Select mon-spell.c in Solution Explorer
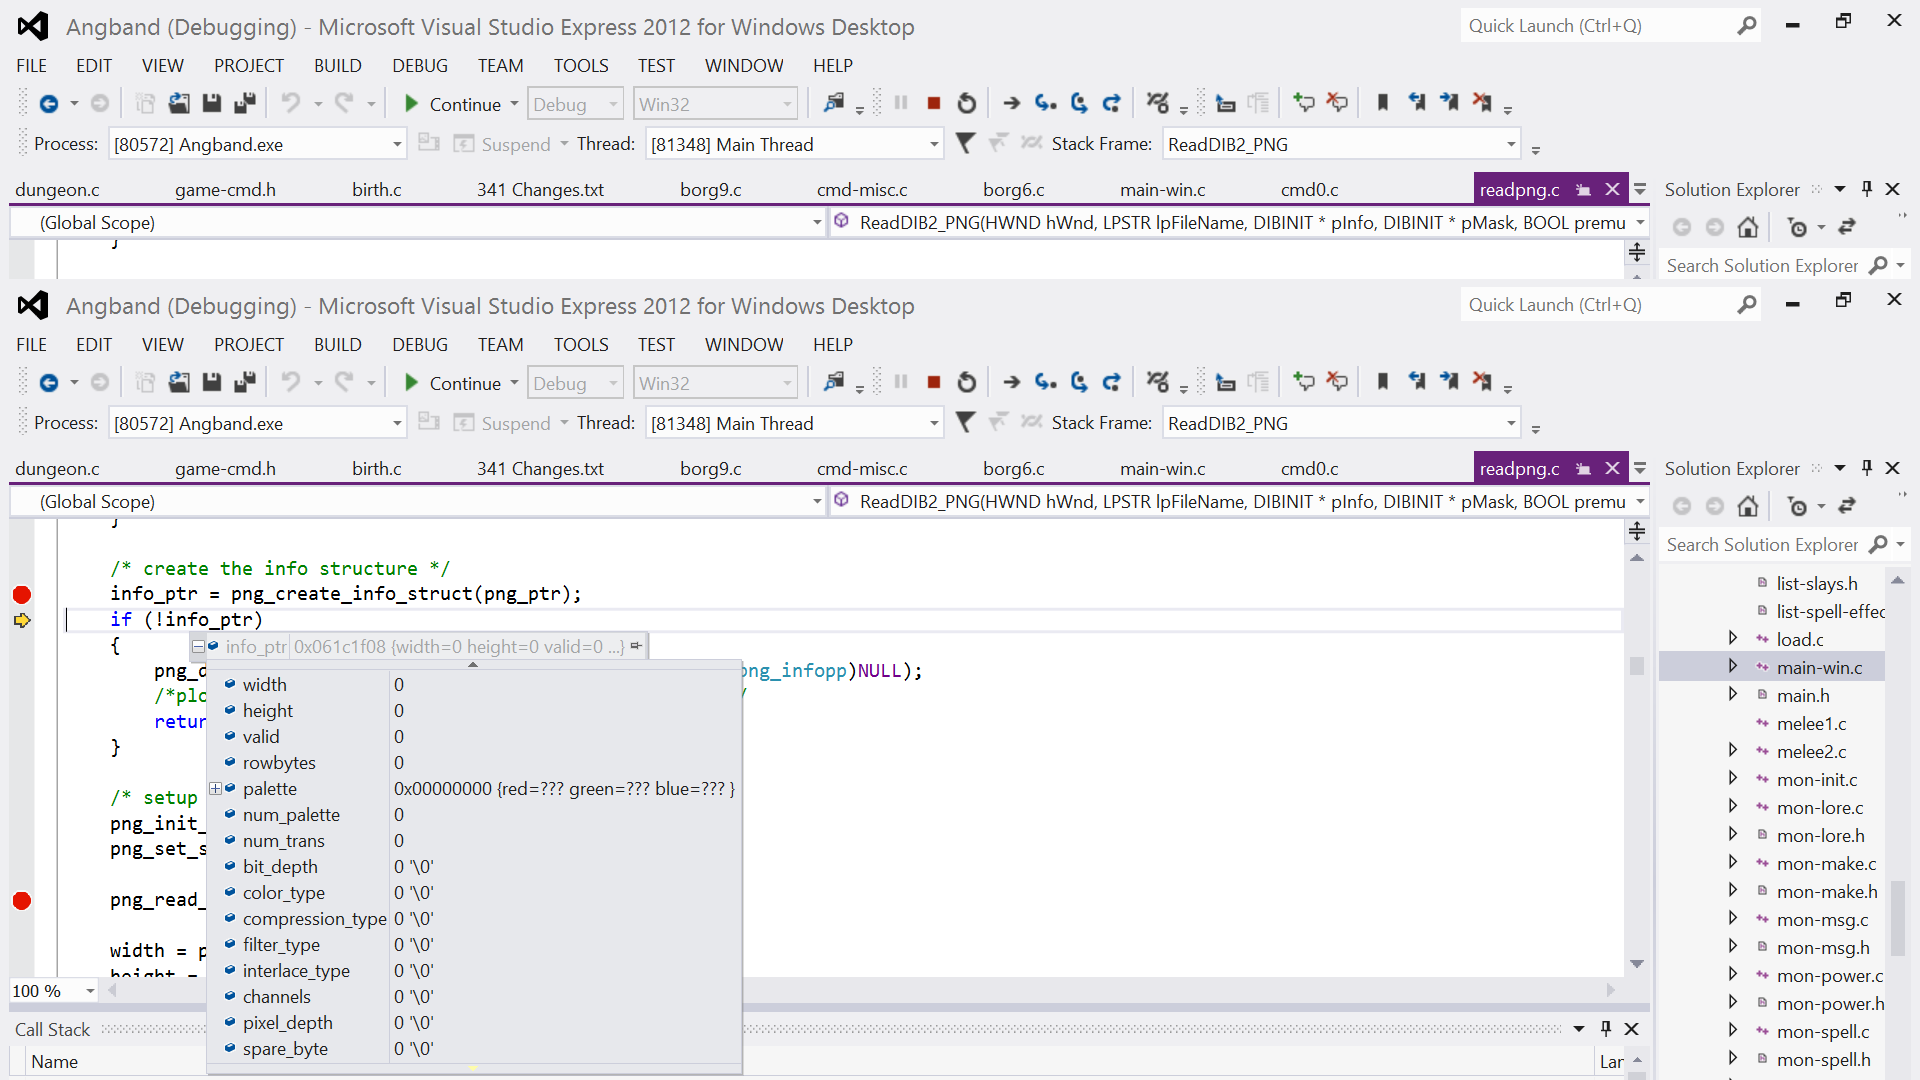This screenshot has height=1080, width=1920. (x=1822, y=1031)
